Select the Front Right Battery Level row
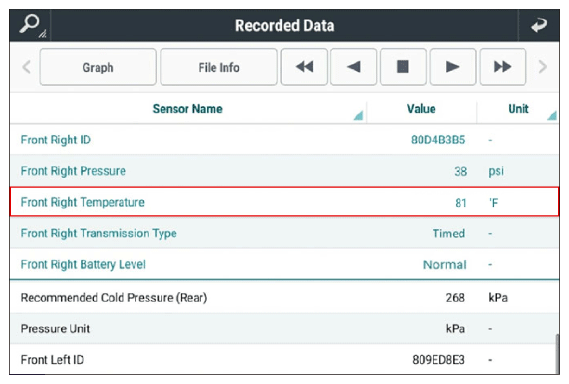 coord(284,264)
